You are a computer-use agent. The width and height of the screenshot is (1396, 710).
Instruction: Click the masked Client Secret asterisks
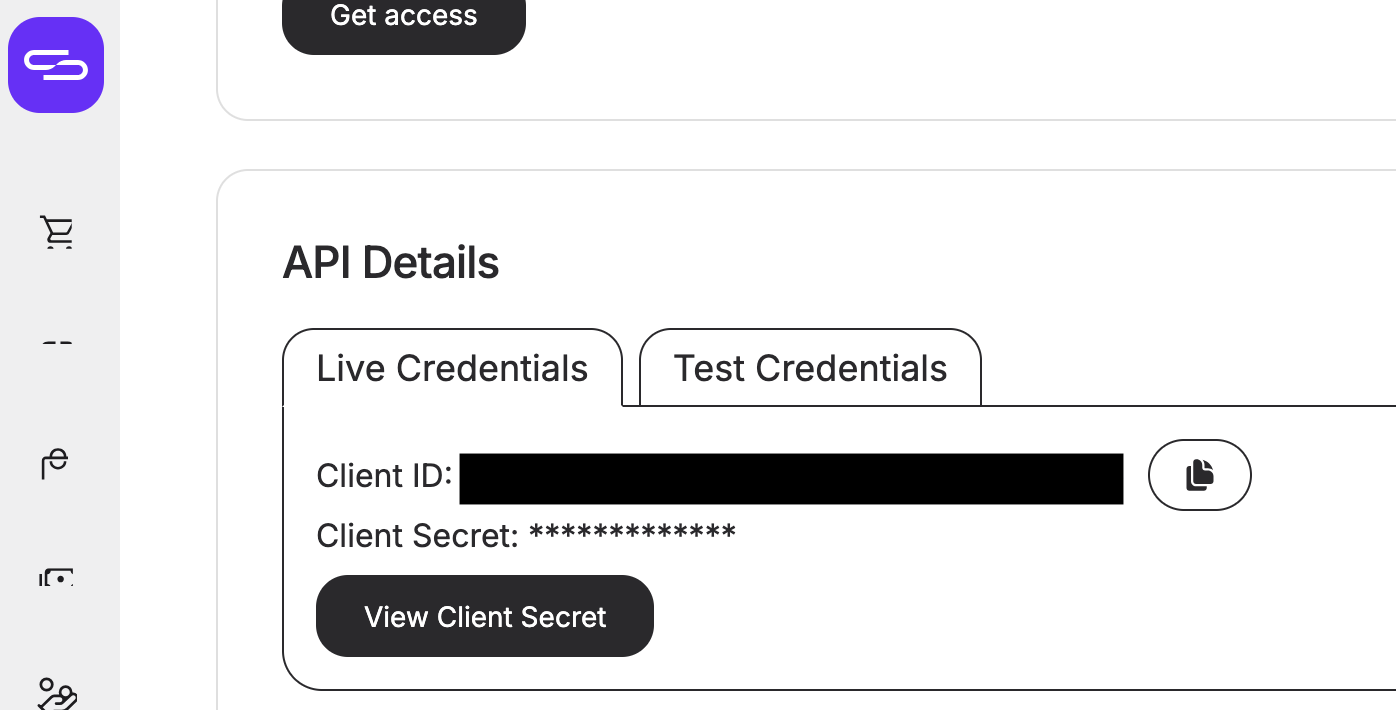632,534
